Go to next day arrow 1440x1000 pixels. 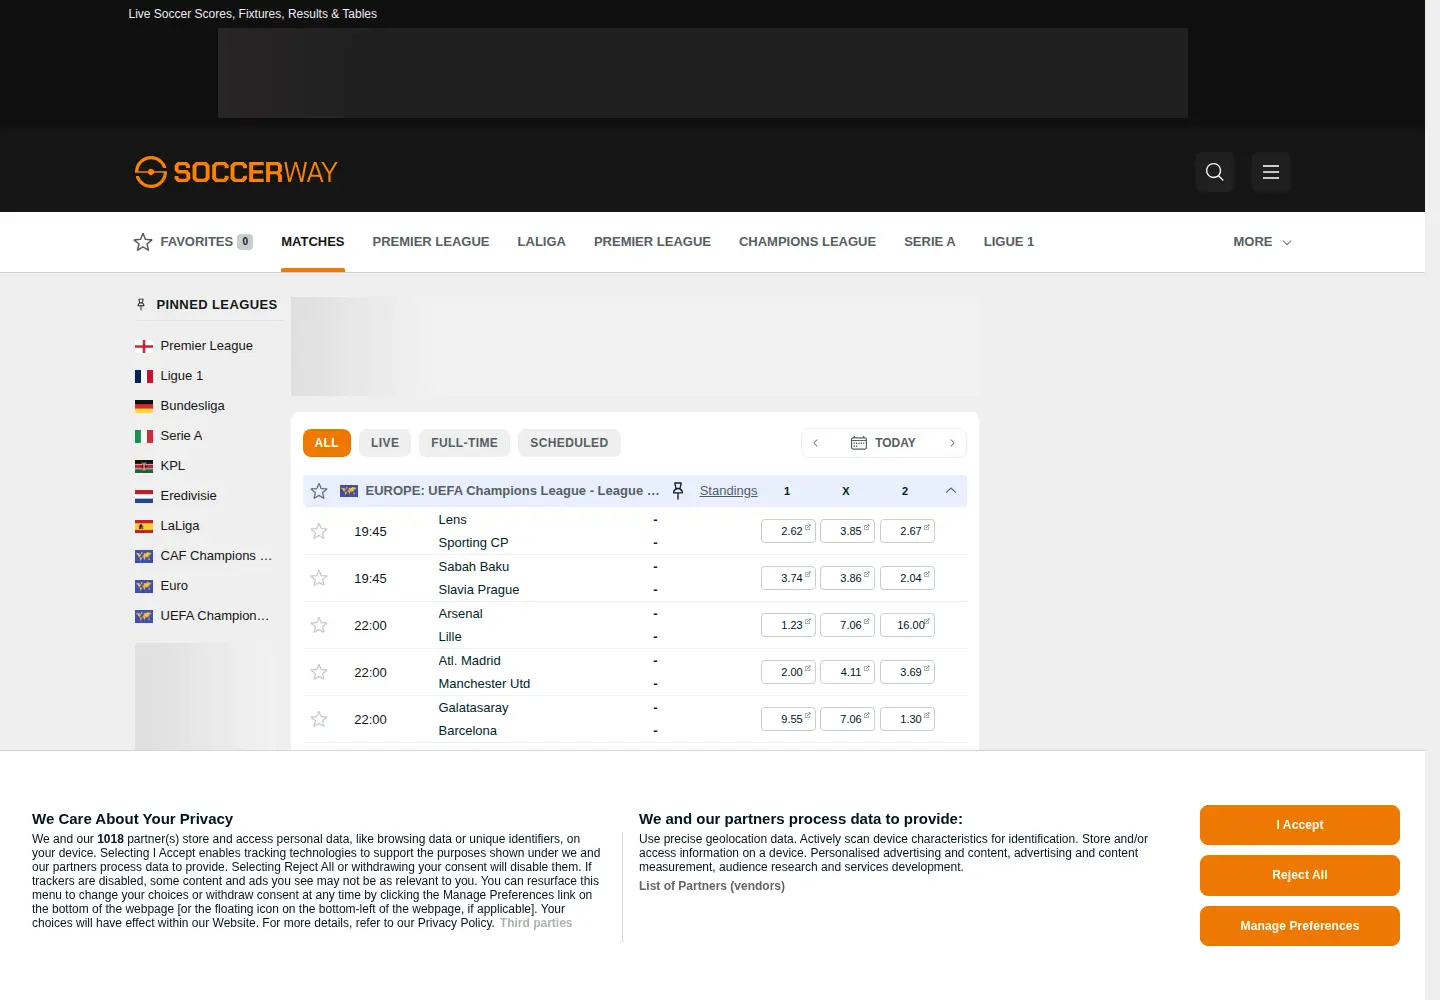(952, 443)
